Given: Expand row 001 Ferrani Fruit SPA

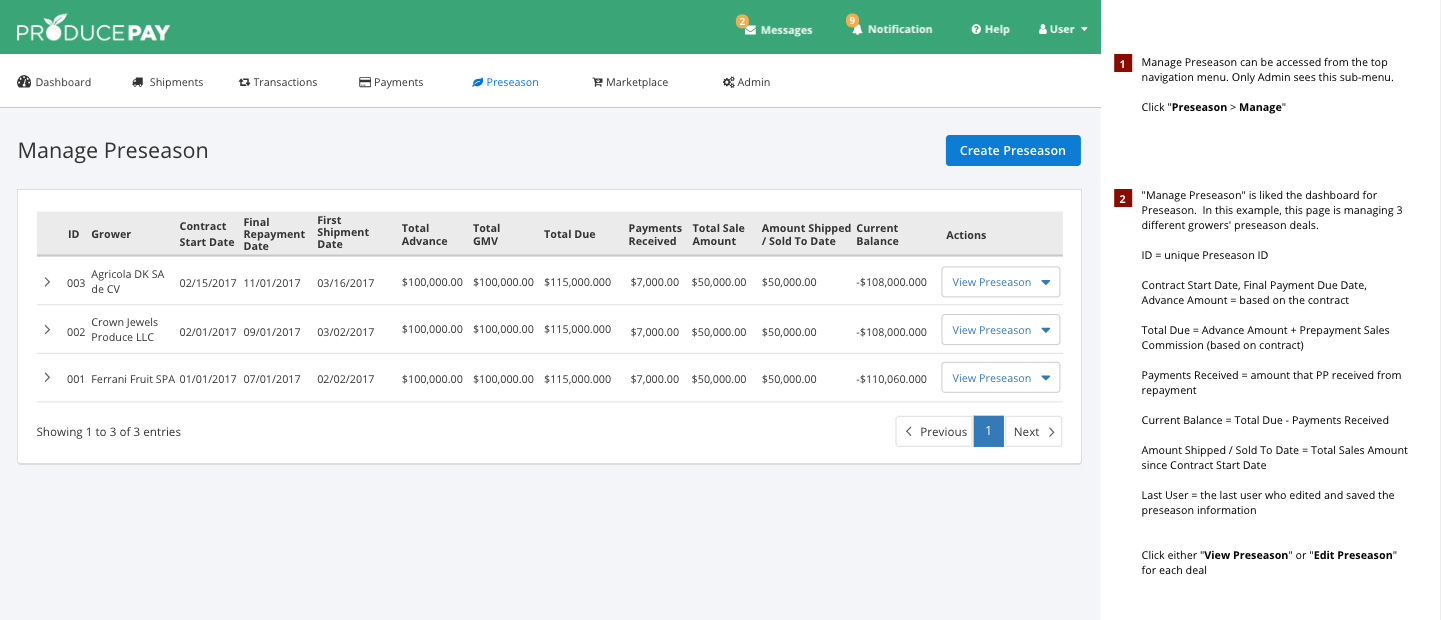Looking at the screenshot, I should tap(47, 377).
